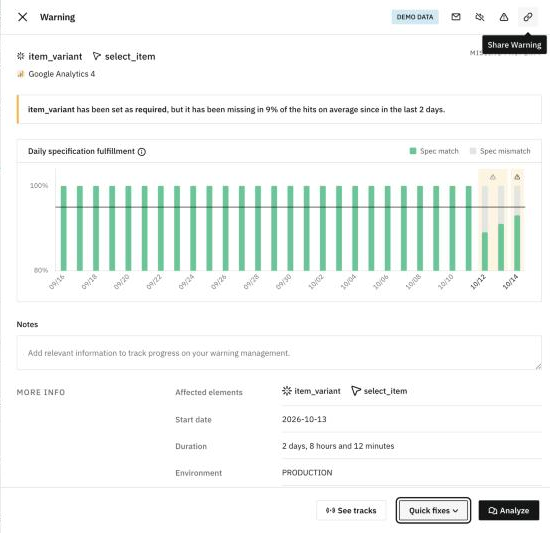Click the chart bar for 09/16
This screenshot has height=533, width=550.
pyautogui.click(x=63, y=228)
